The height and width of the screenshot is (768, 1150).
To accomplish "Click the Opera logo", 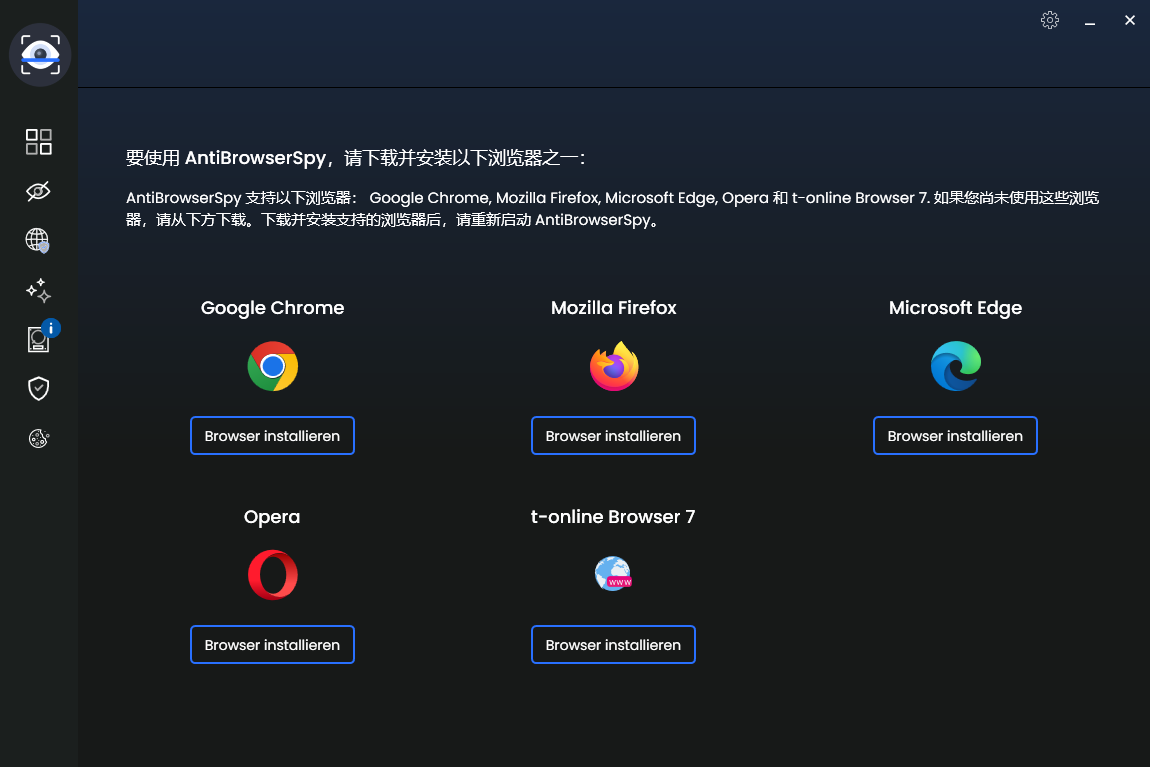I will click(x=272, y=575).
